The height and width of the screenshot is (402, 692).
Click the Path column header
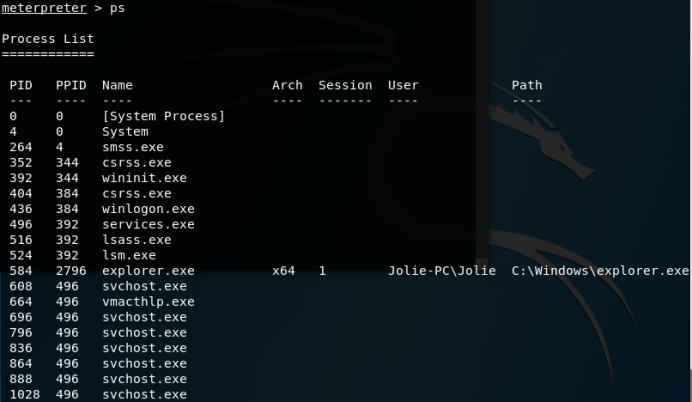527,85
